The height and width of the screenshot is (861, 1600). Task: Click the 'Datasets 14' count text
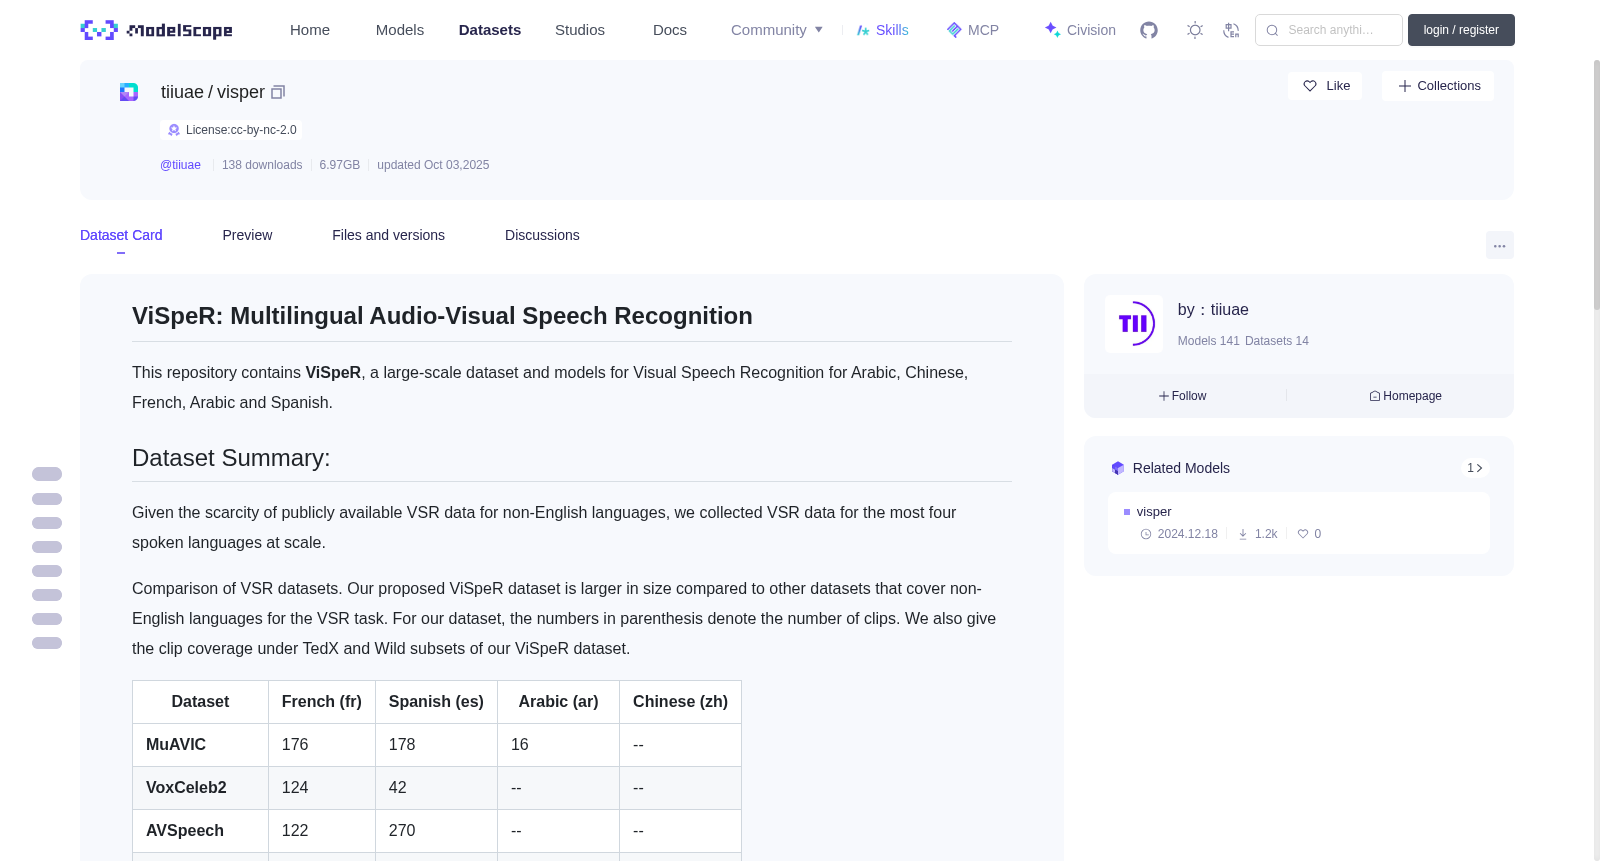[x=1277, y=341]
